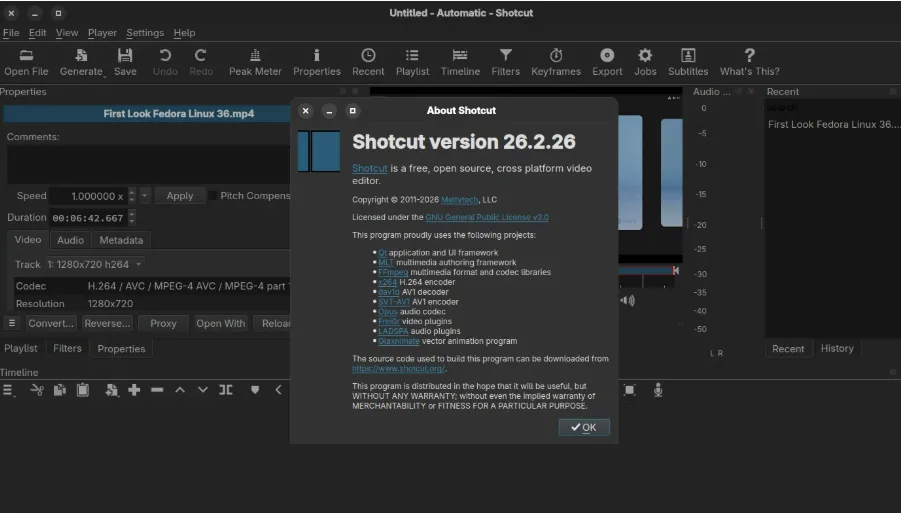Click the timeline Overwrite down-arrow icon
The height and width of the screenshot is (514, 901).
(x=203, y=390)
